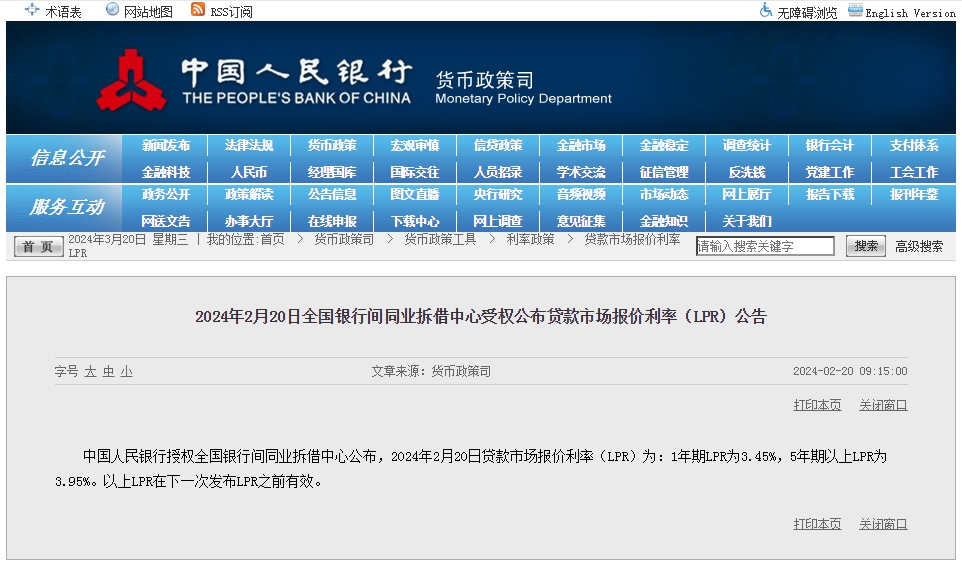Click the 首页 home button

click(x=38, y=246)
